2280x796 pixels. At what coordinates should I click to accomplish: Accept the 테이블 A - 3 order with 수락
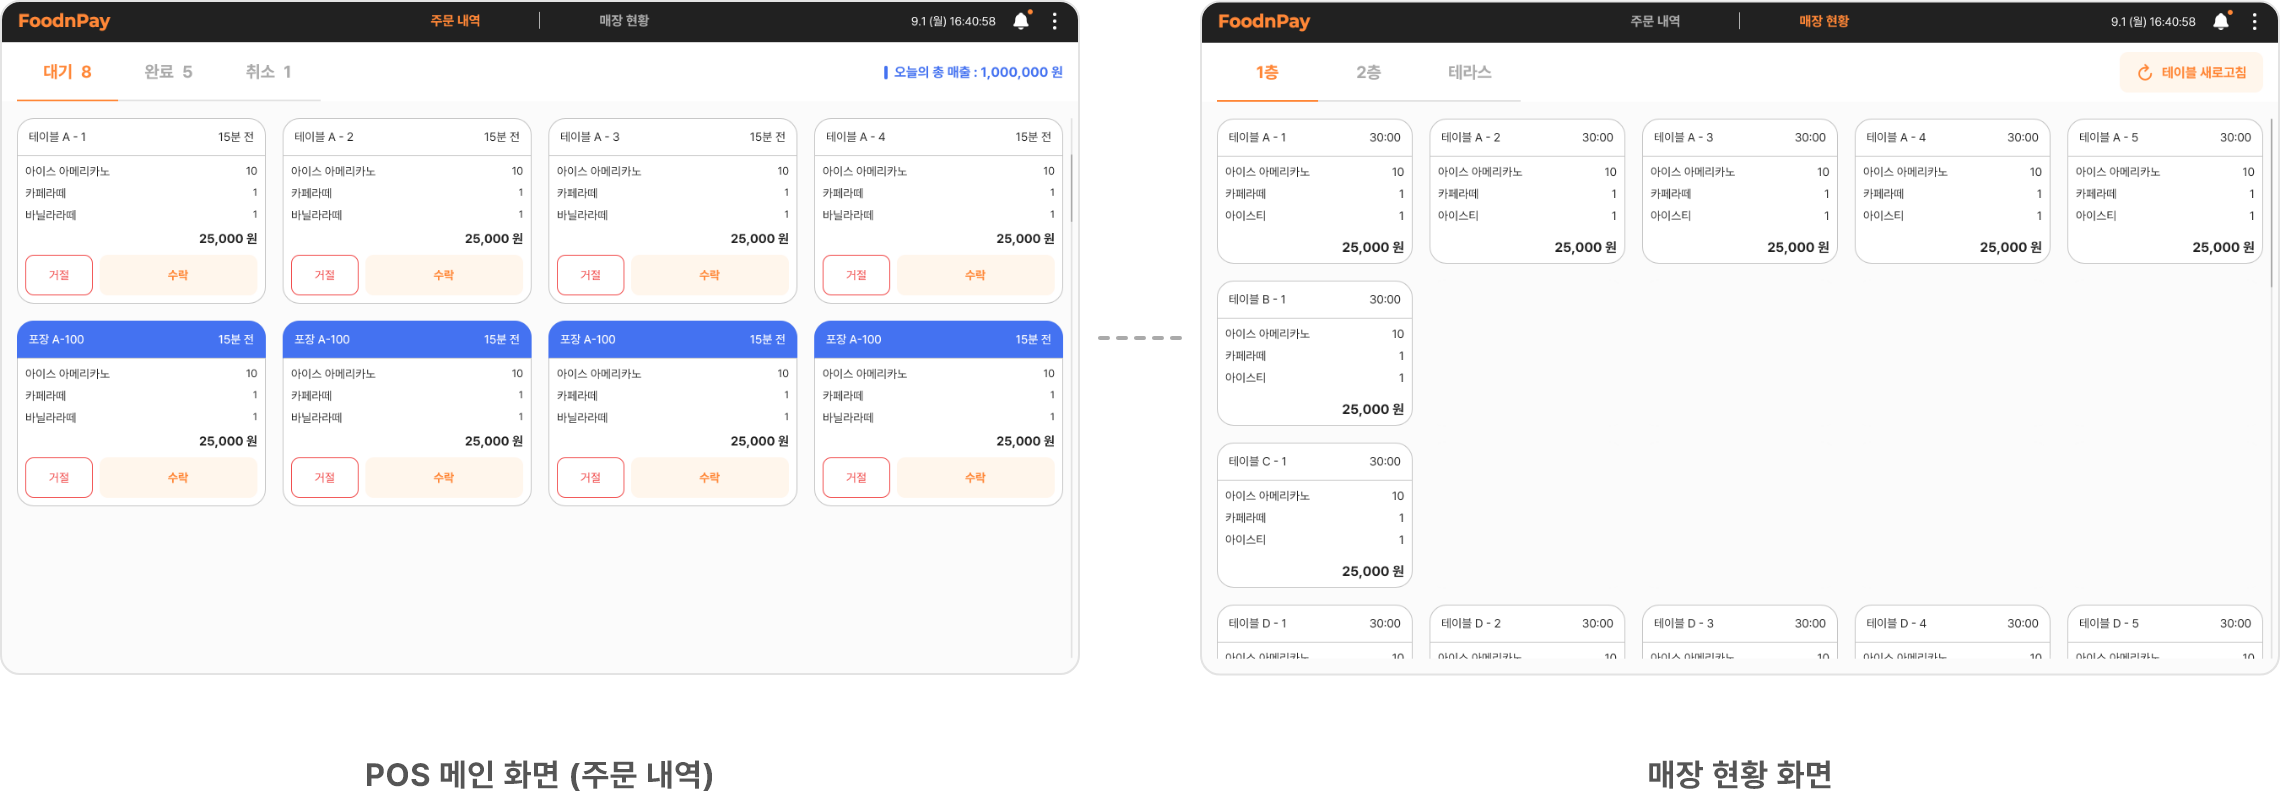coord(709,275)
